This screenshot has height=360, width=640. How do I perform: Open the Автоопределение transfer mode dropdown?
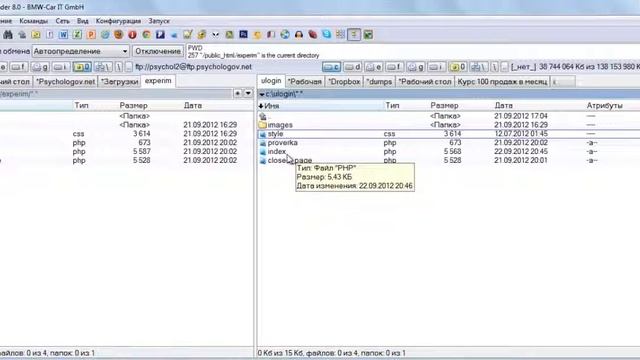(x=80, y=51)
